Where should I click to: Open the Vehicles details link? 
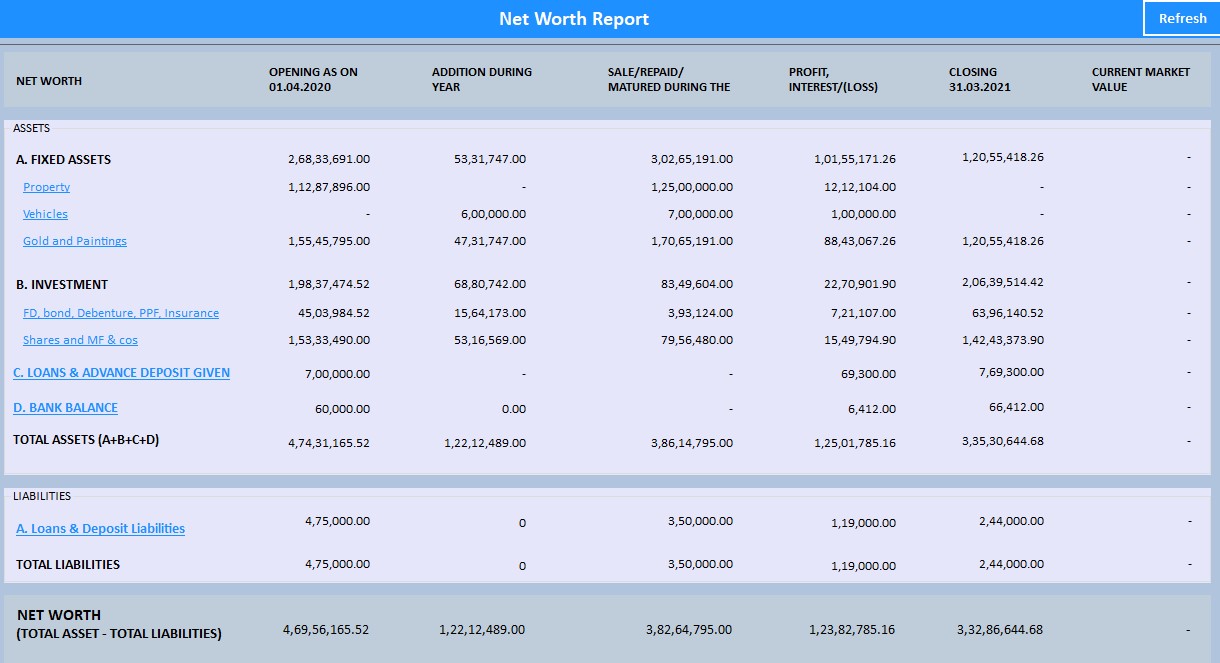point(45,214)
